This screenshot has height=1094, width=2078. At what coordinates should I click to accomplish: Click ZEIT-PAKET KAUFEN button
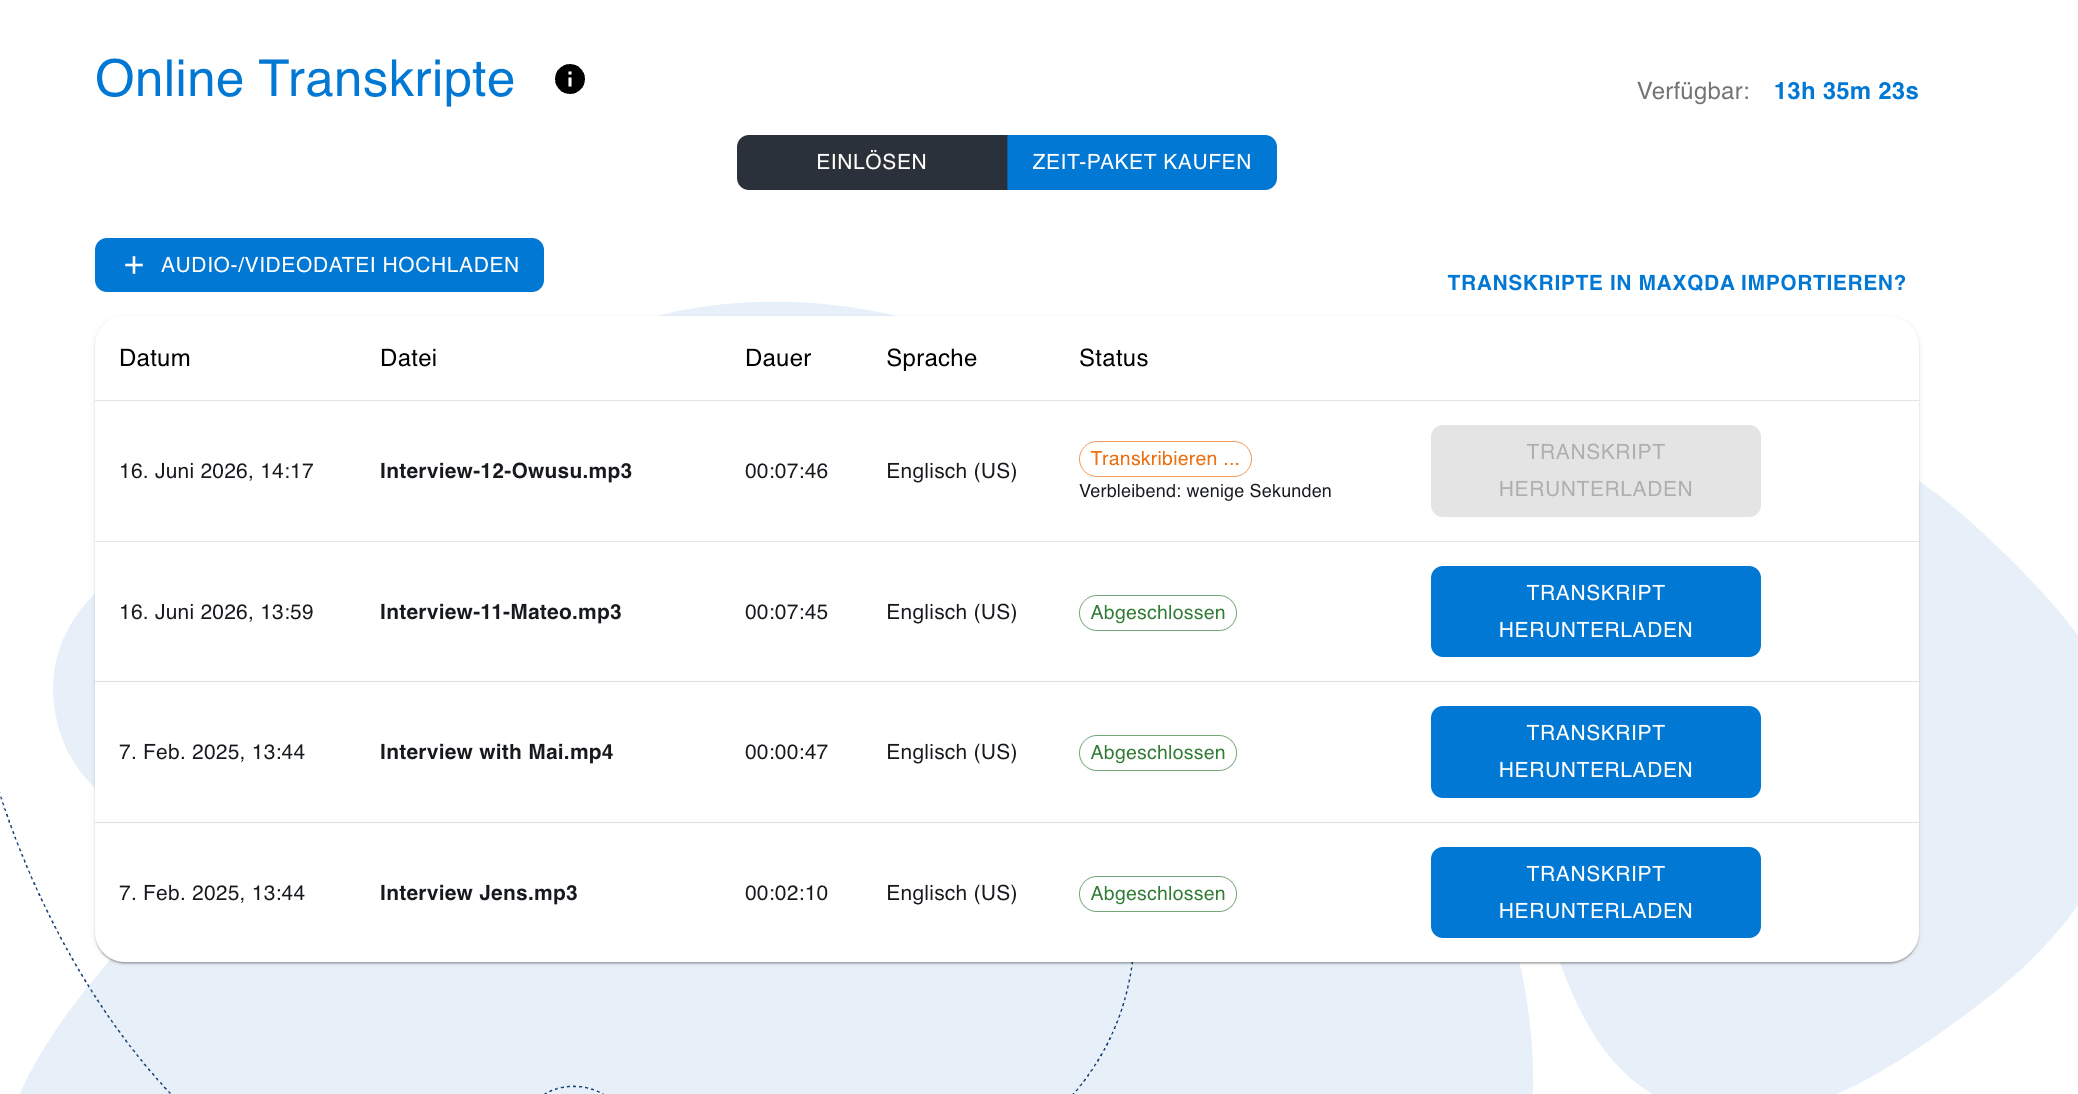click(1142, 162)
